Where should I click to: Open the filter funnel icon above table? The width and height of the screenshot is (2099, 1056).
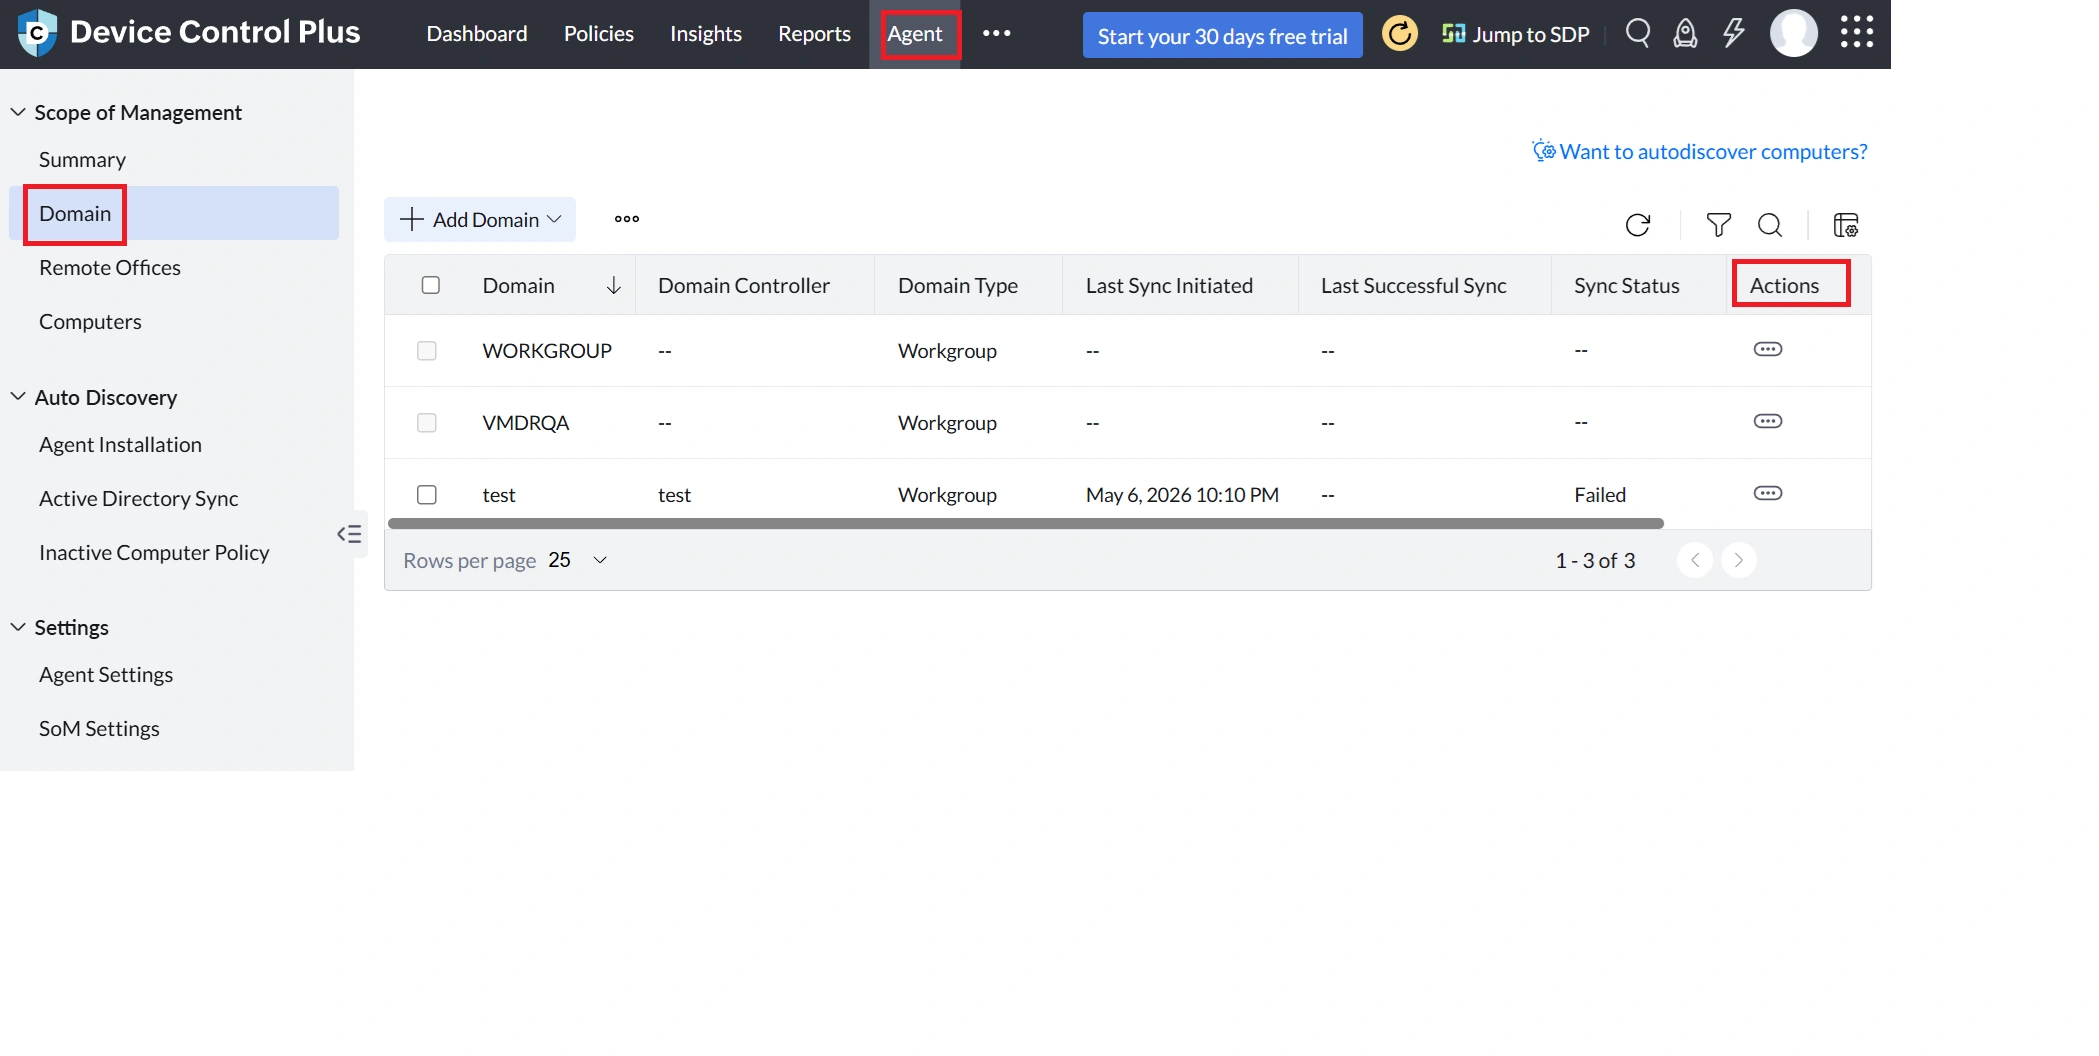1718,225
